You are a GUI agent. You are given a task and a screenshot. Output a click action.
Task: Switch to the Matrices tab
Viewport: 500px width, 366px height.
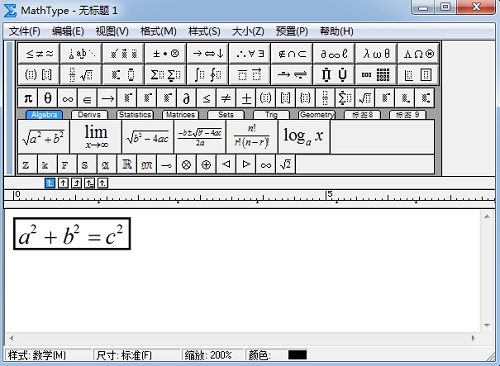180,115
